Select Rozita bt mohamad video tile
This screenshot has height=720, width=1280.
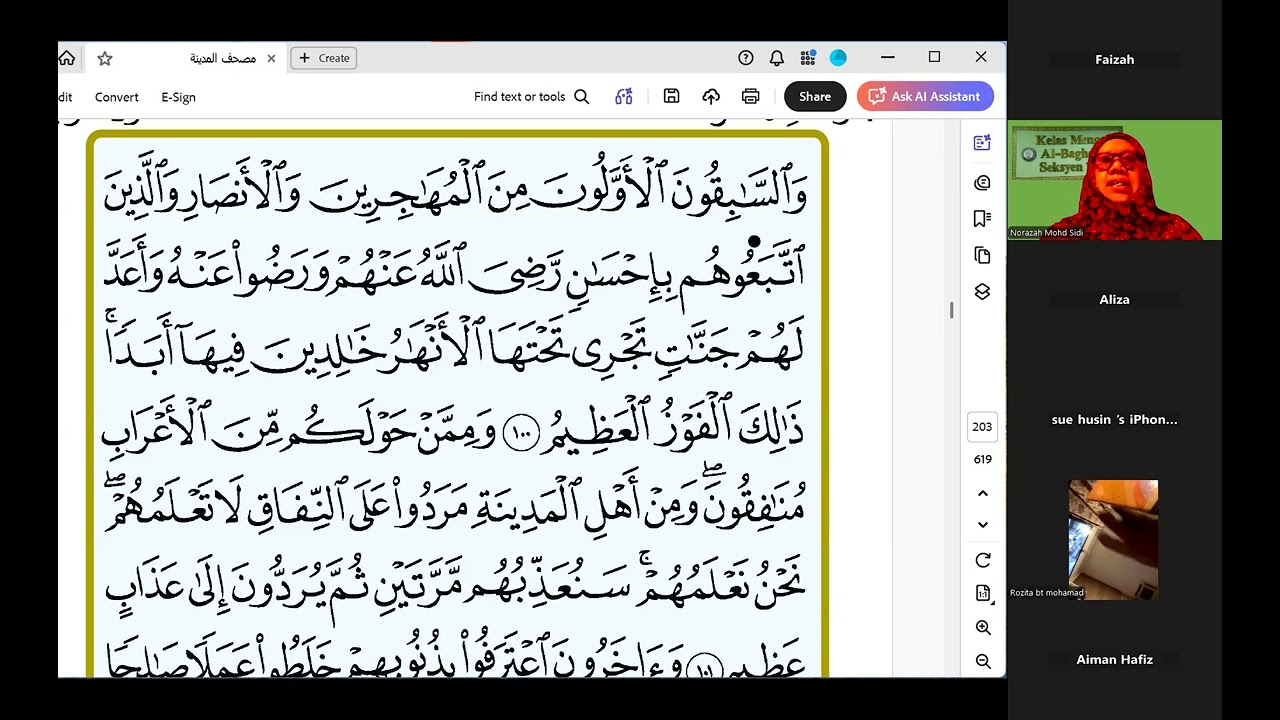coord(1114,540)
